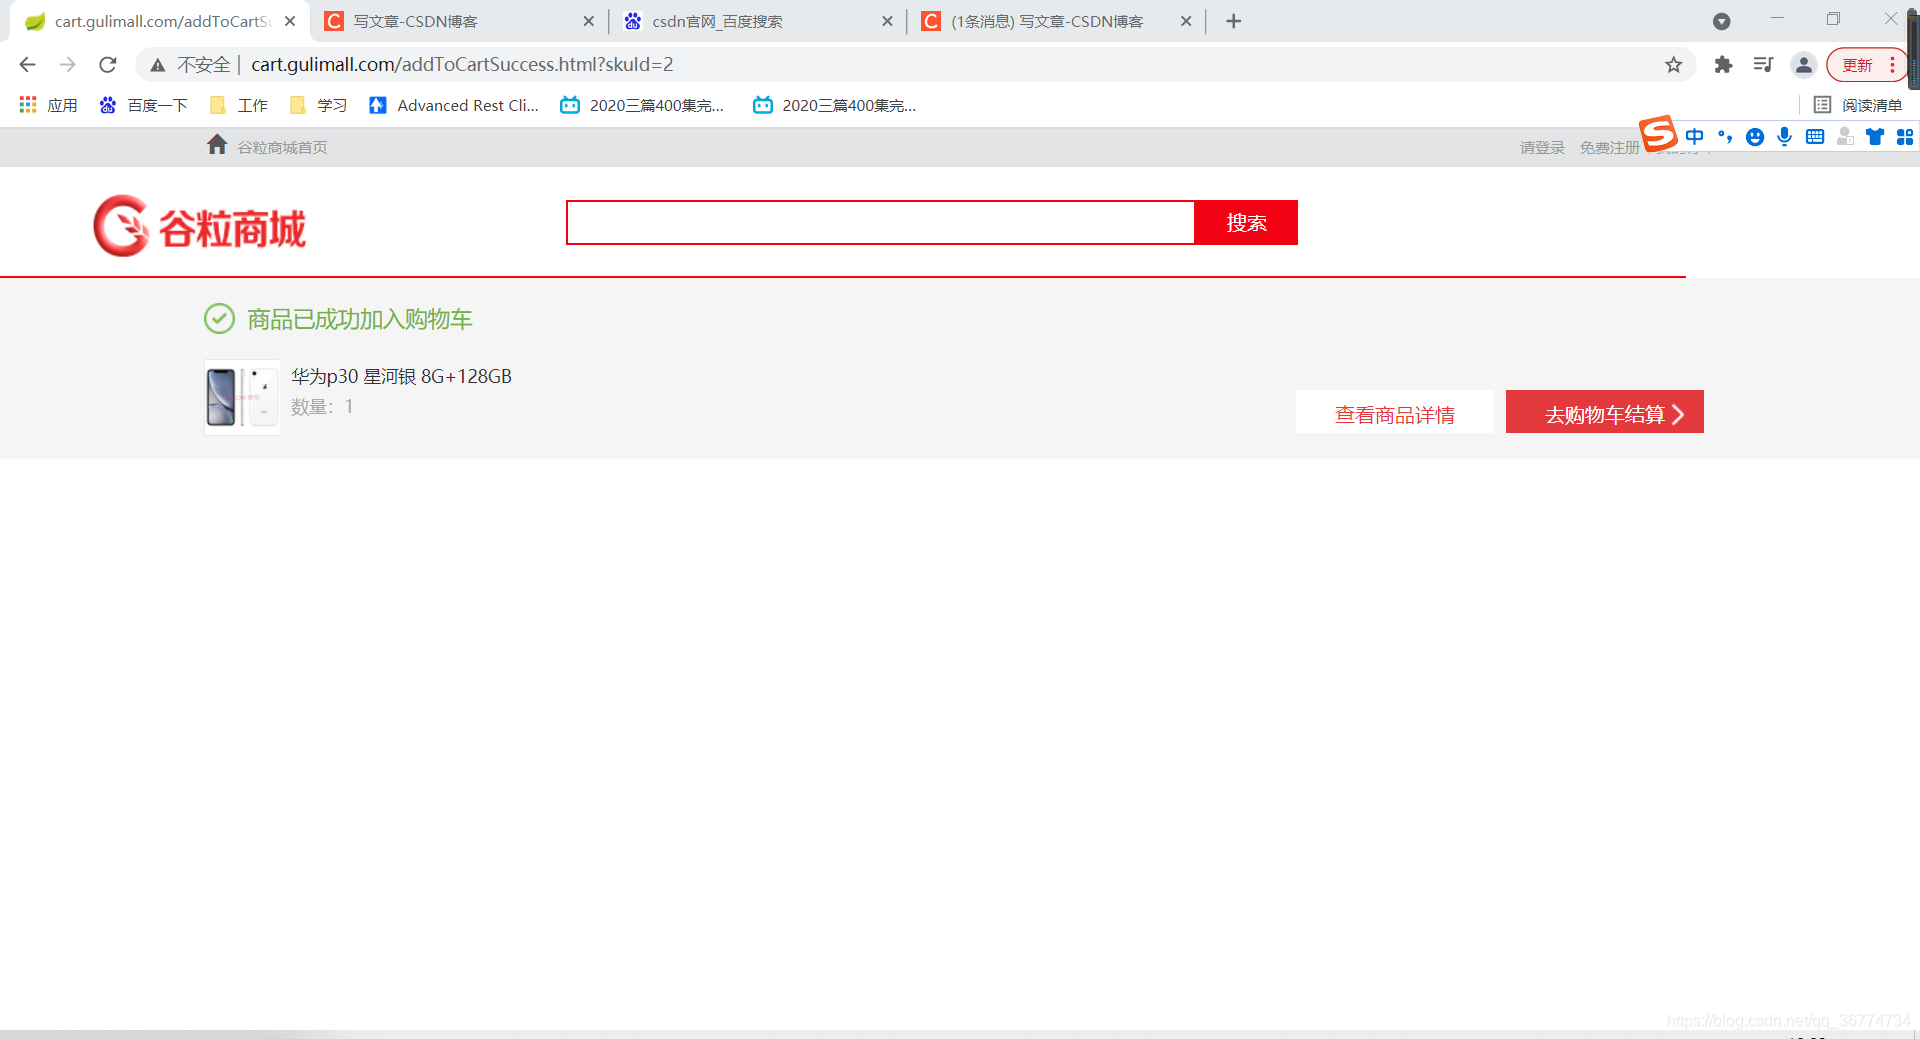
Task: Go to 谷粒商城首页 link
Action: pos(282,148)
